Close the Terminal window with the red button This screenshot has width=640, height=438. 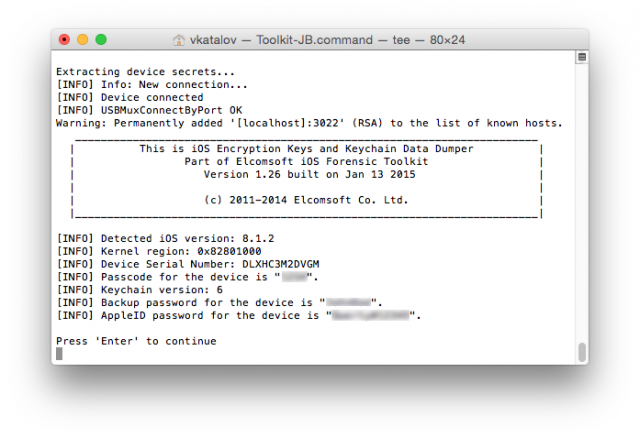pos(65,40)
